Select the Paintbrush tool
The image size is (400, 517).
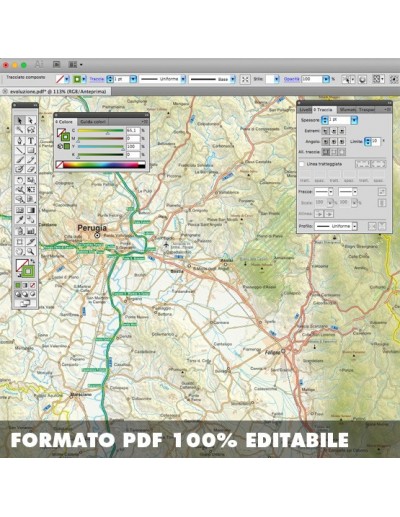tap(20, 160)
